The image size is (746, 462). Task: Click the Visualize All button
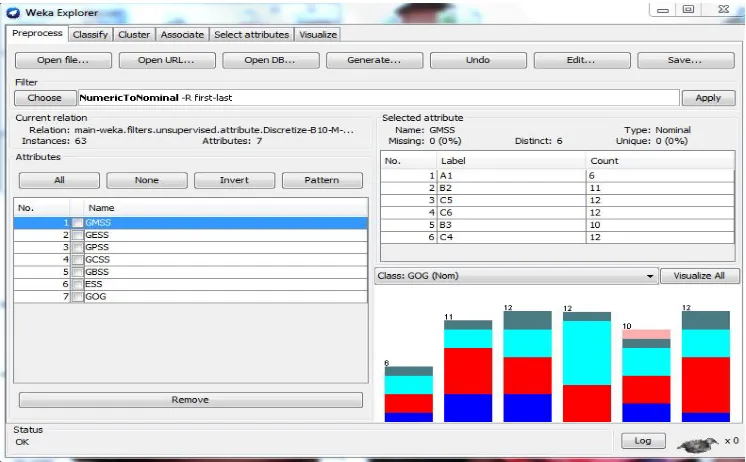pyautogui.click(x=699, y=276)
